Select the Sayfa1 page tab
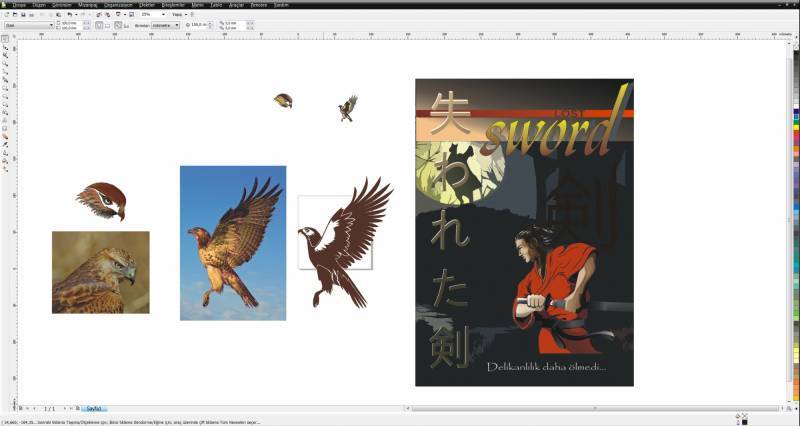 coord(94,409)
